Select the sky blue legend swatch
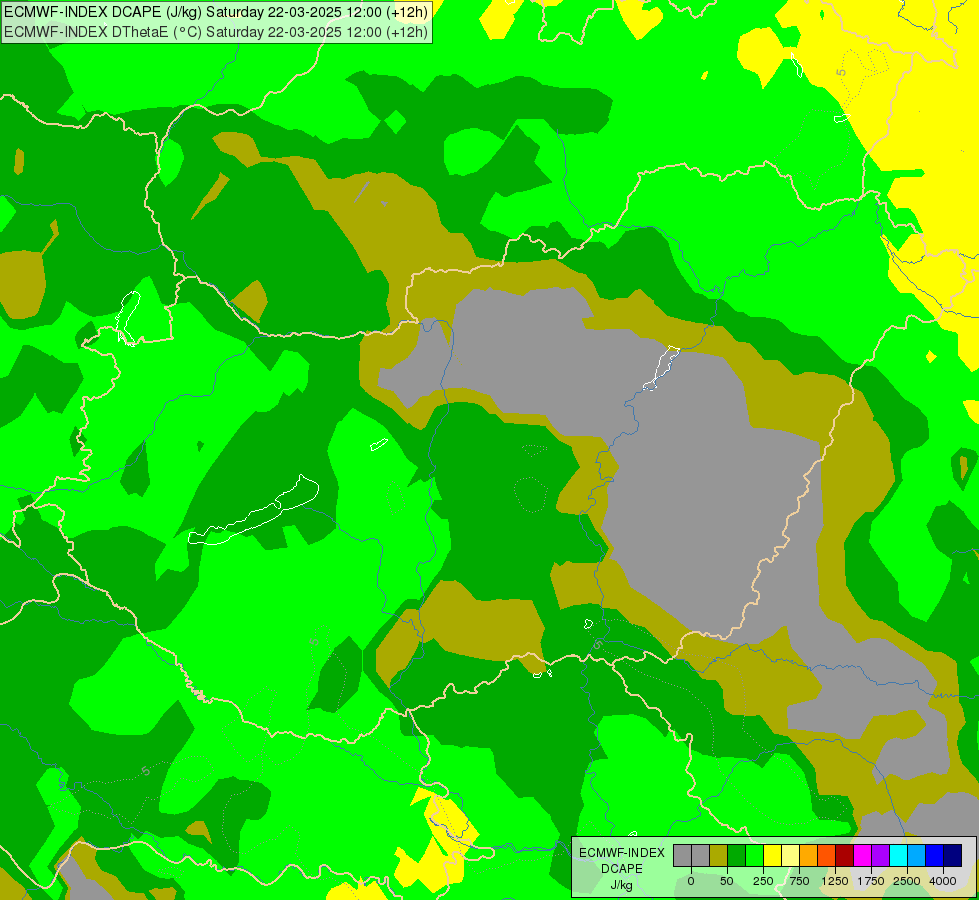This screenshot has height=900, width=979. point(917,856)
